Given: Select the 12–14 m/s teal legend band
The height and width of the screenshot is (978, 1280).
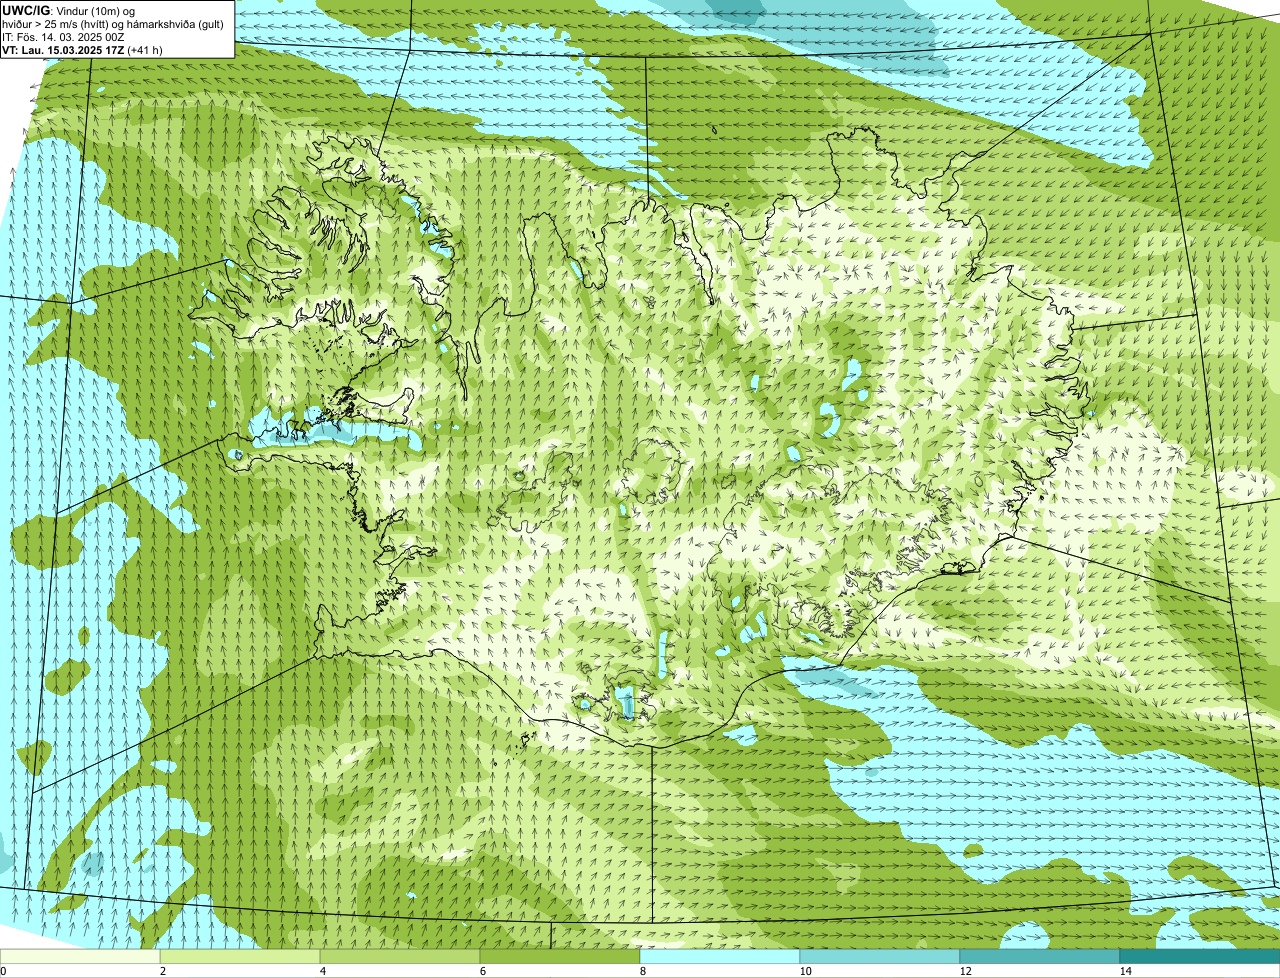Looking at the screenshot, I should coord(1040,956).
